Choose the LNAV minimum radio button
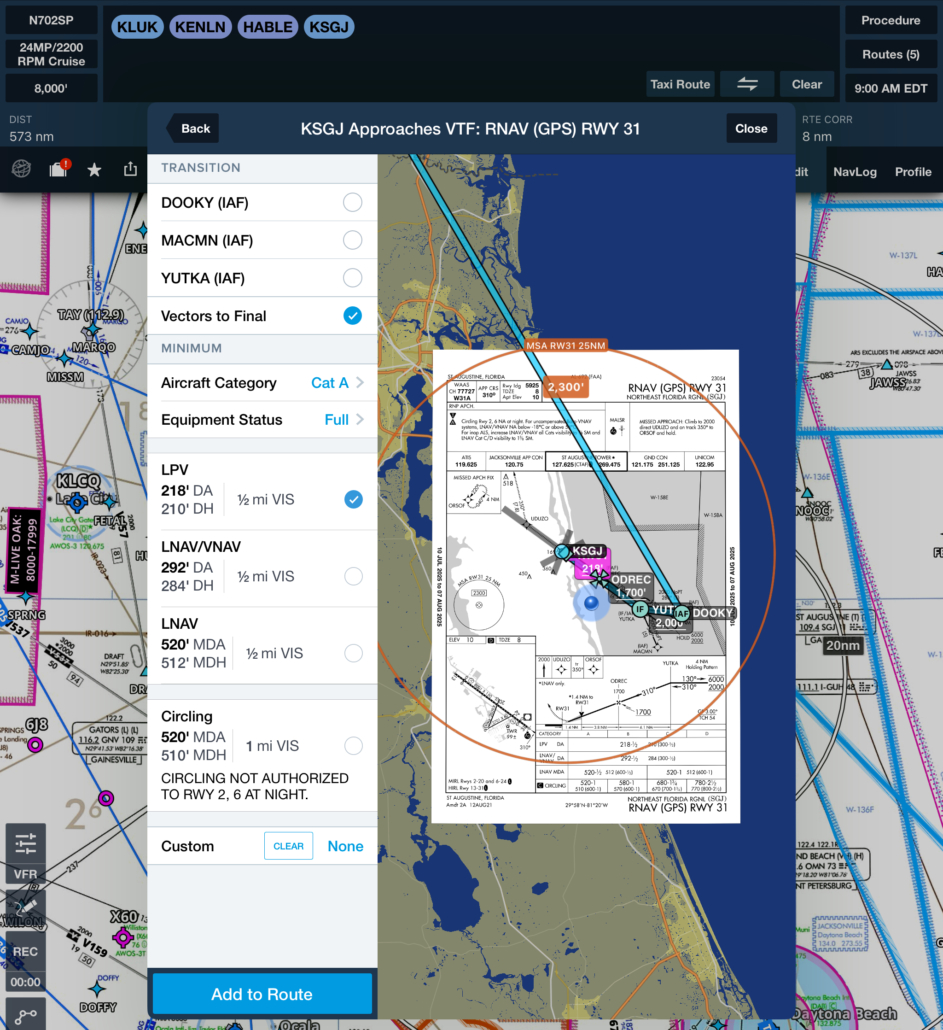Image resolution: width=943 pixels, height=1030 pixels. click(353, 653)
